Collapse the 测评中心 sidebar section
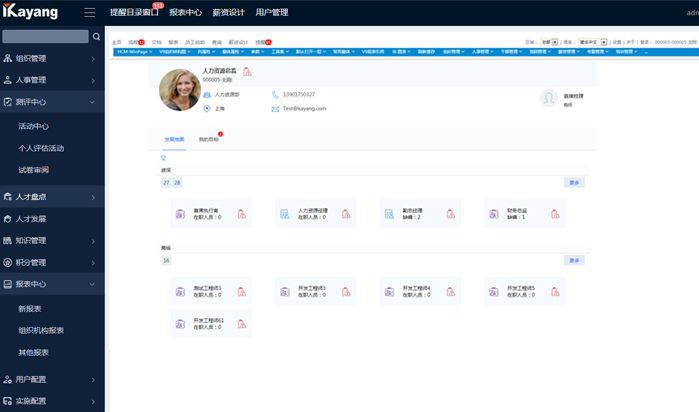The height and width of the screenshot is (412, 699). [x=92, y=102]
